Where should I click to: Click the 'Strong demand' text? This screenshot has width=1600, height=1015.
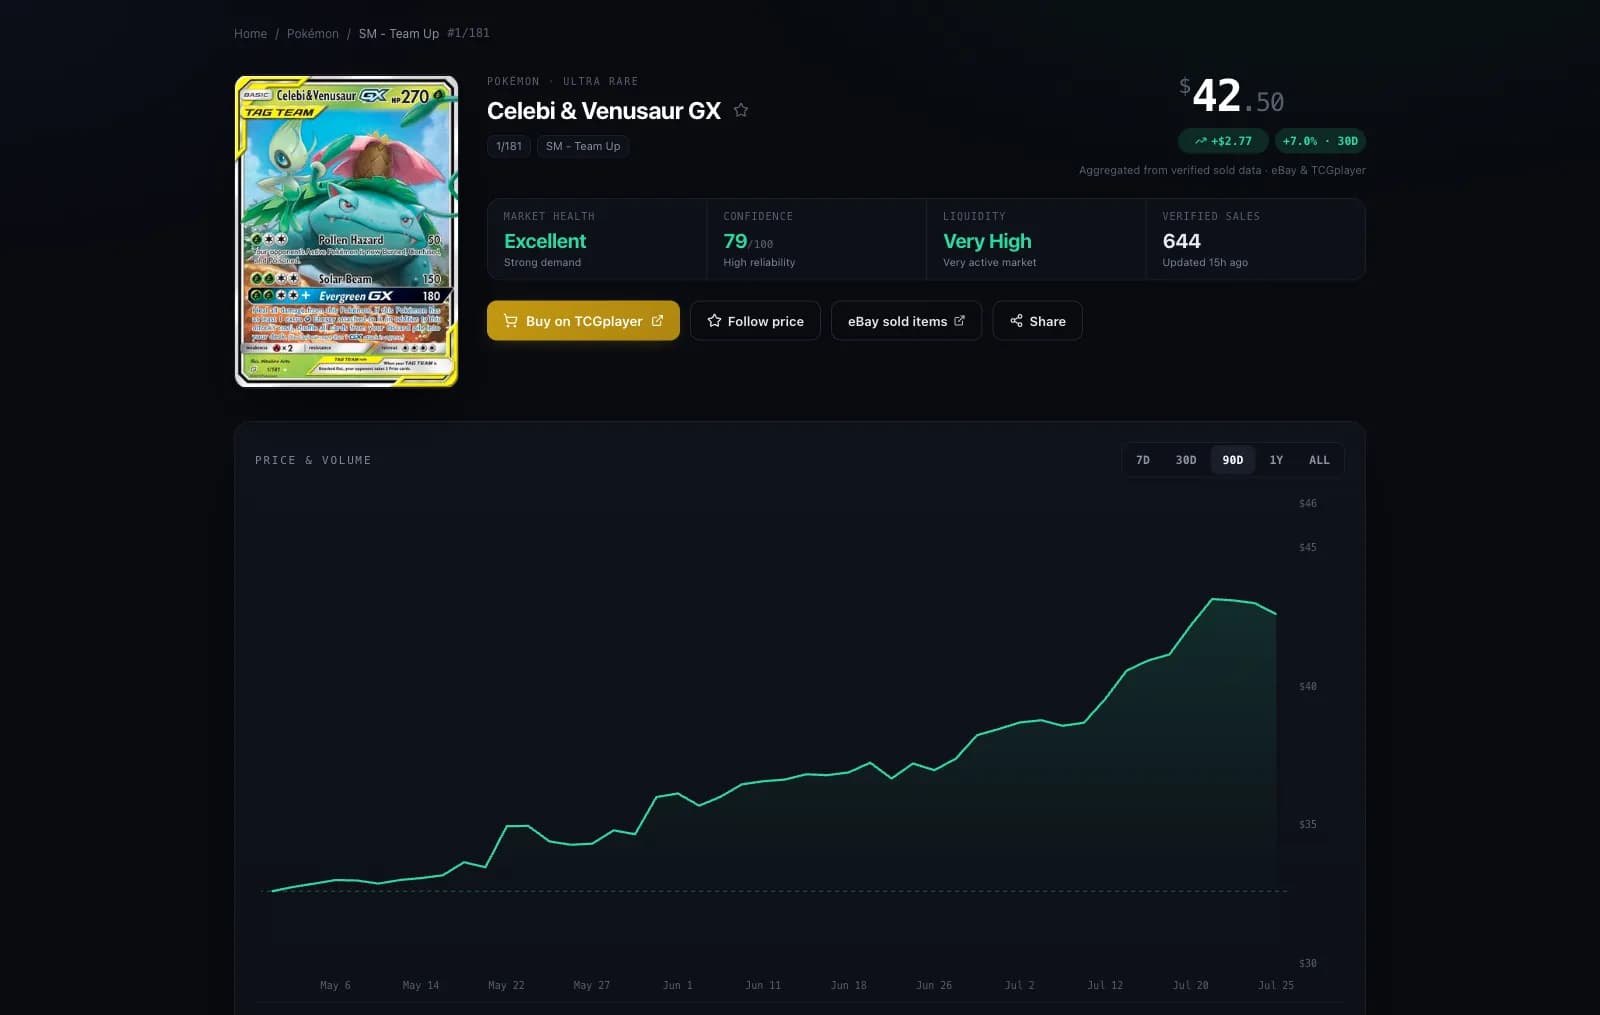[x=542, y=263]
